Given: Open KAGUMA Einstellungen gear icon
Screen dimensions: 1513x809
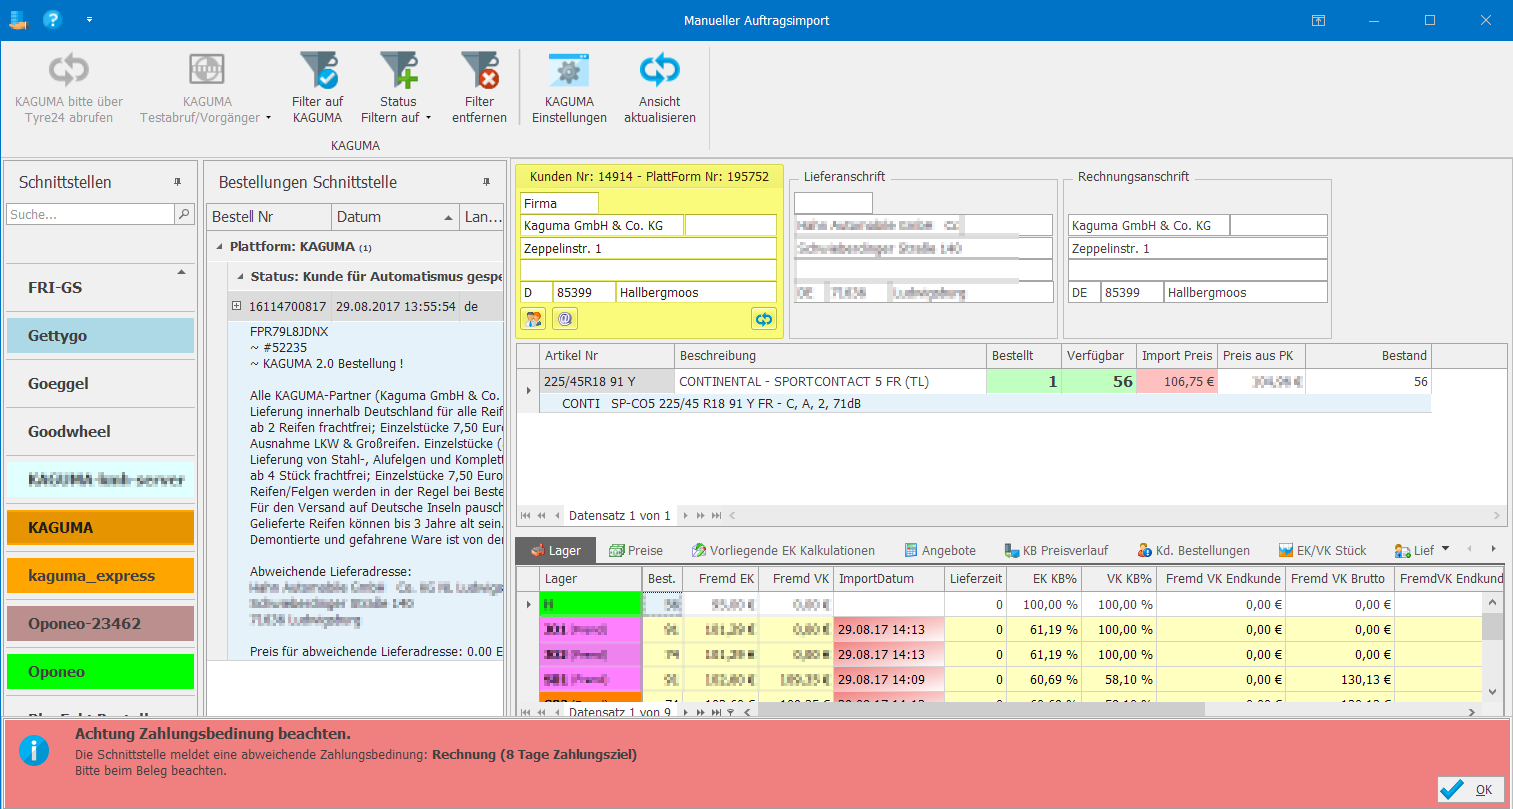Looking at the screenshot, I should coord(569,70).
